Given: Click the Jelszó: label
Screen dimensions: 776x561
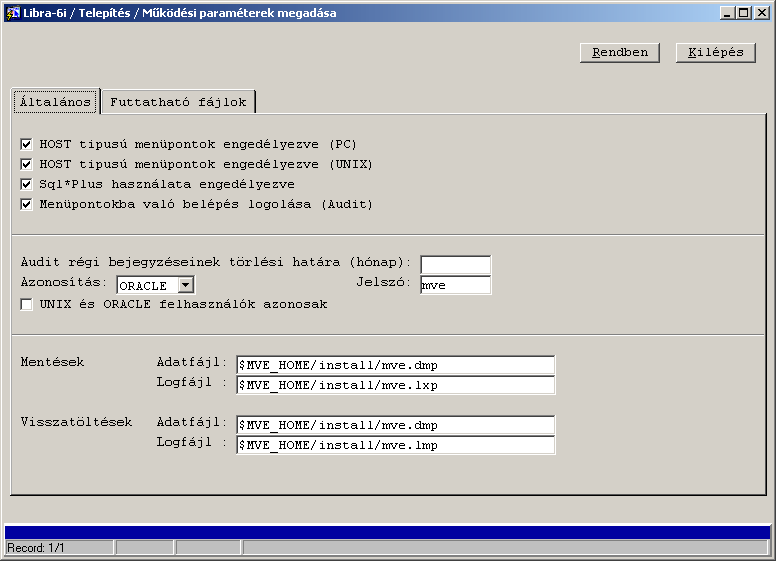Looking at the screenshot, I should [x=384, y=282].
